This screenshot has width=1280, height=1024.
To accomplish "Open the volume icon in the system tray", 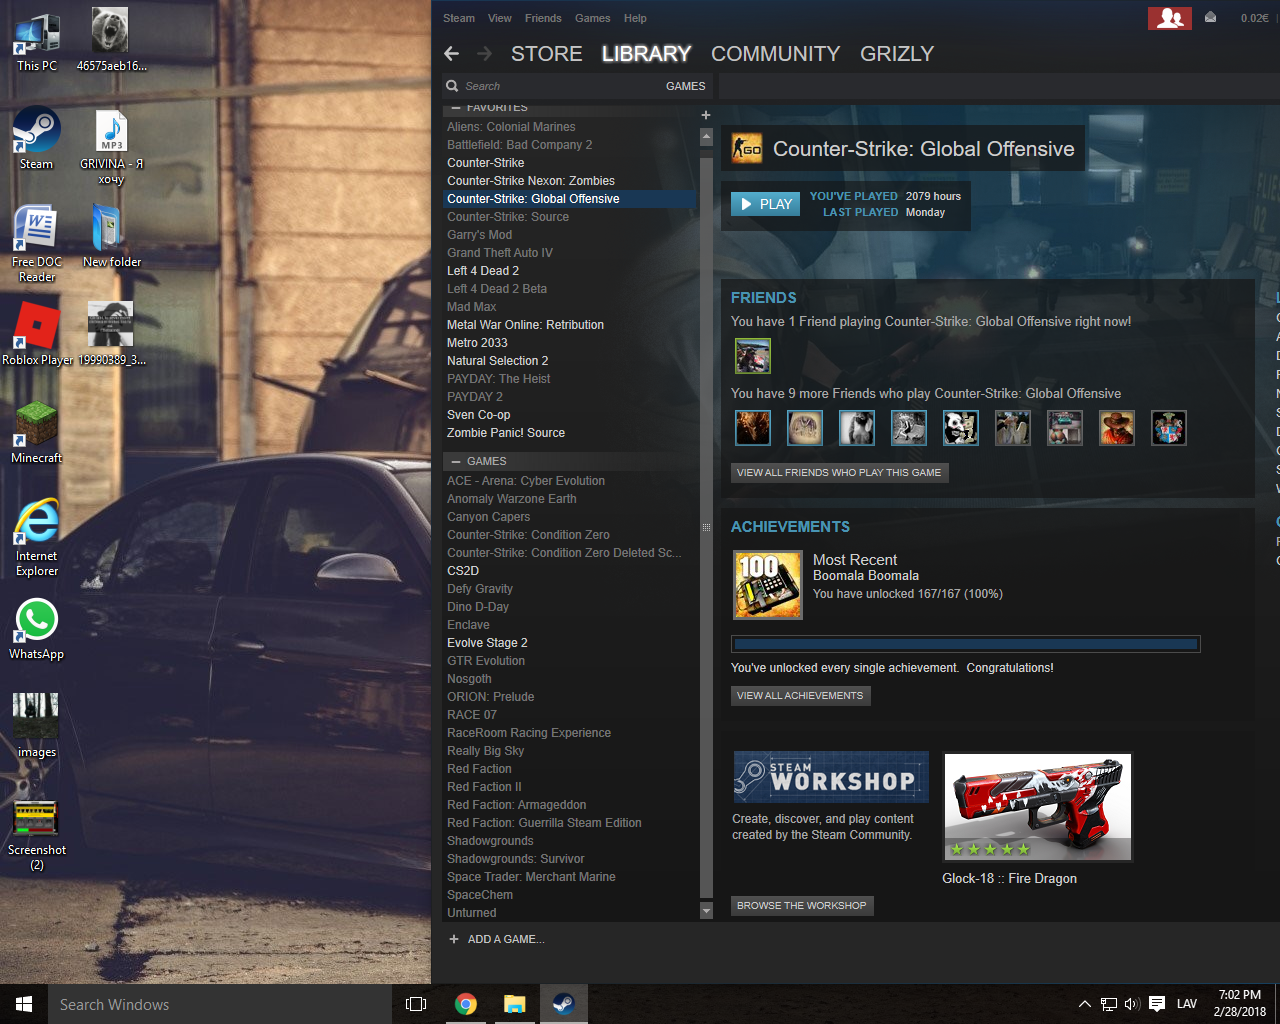I will click(1132, 1004).
